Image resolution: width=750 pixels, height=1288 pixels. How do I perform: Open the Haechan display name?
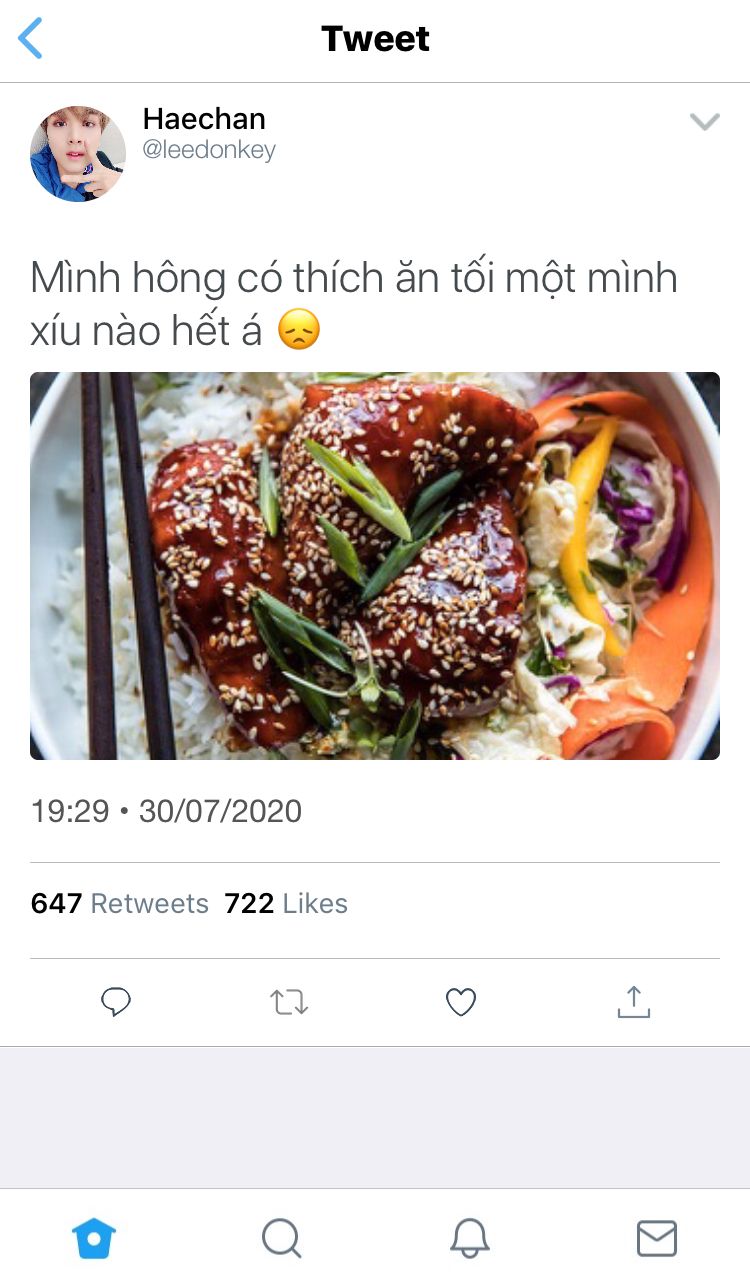[204, 119]
